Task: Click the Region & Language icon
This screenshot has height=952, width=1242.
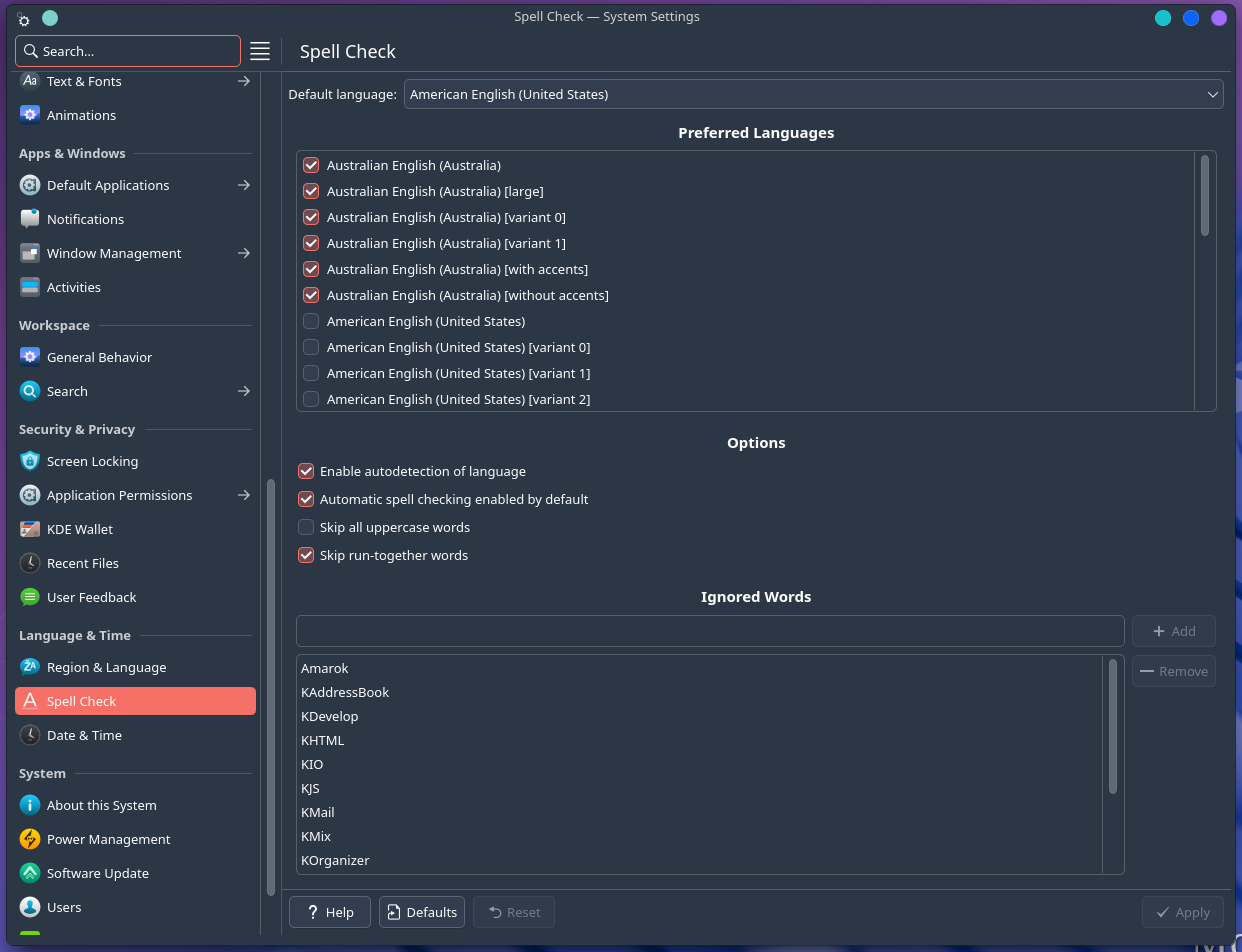Action: click(x=30, y=667)
